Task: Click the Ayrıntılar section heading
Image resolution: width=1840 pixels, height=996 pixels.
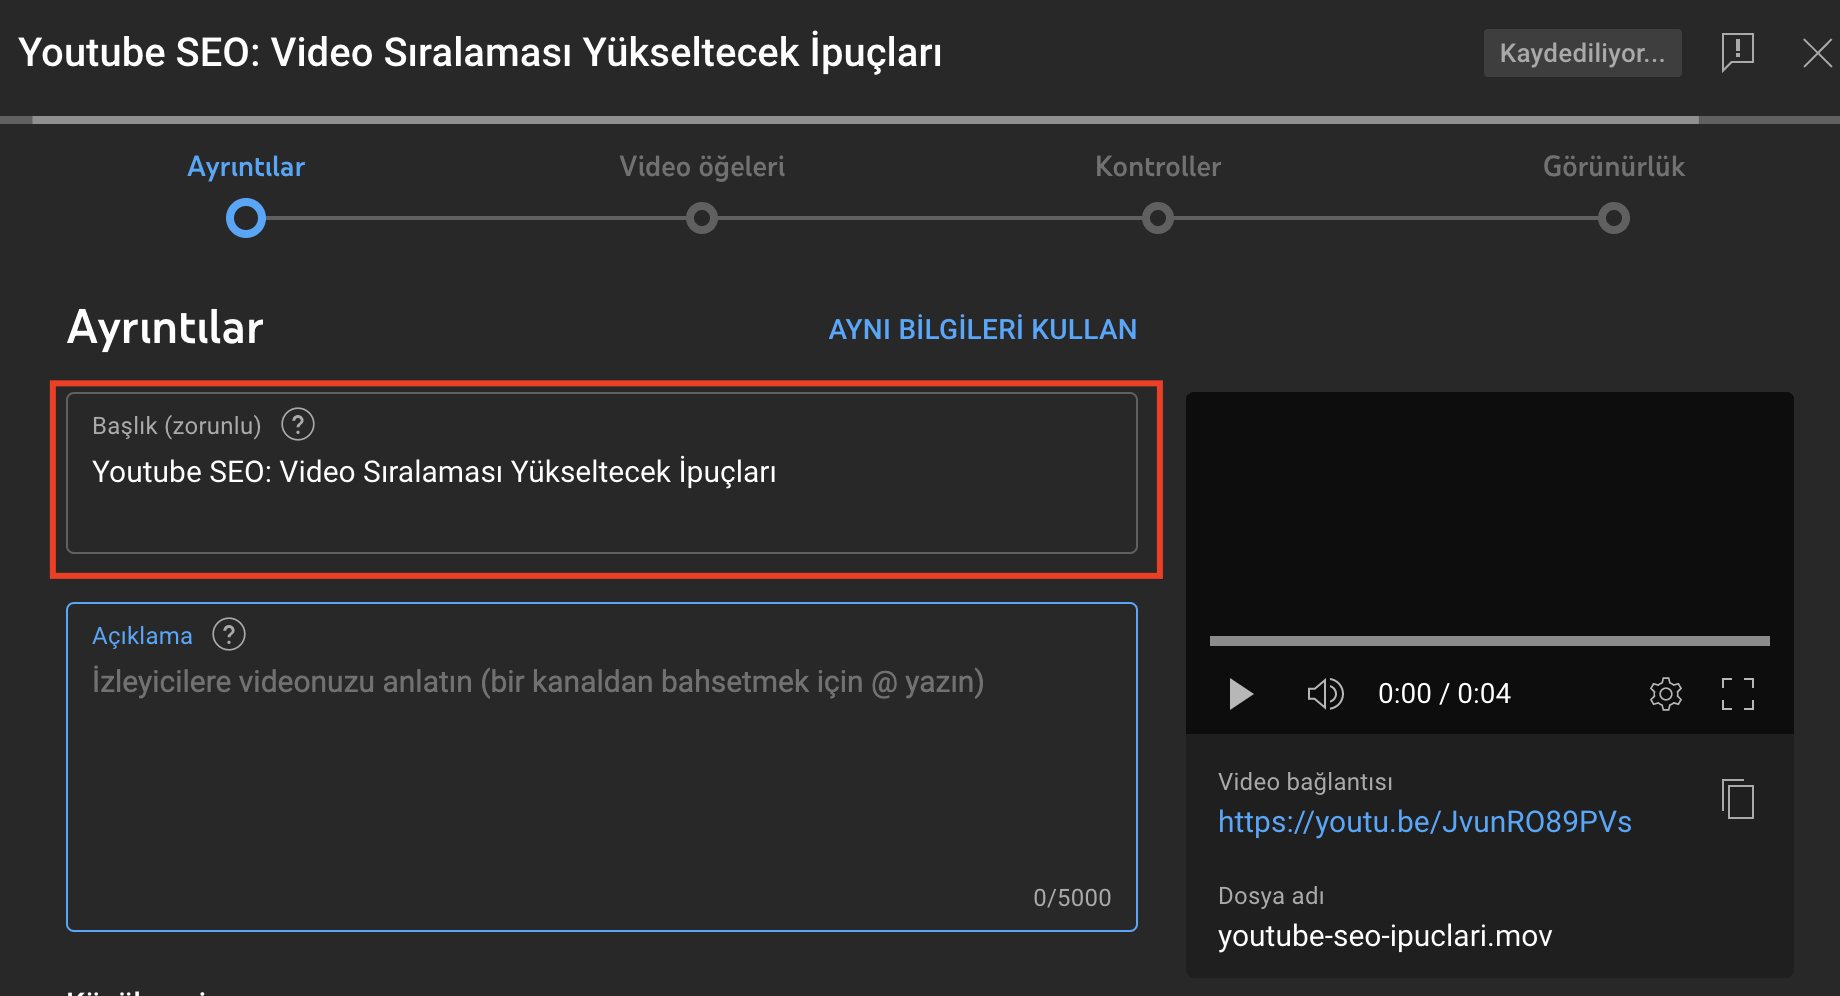Action: 165,328
